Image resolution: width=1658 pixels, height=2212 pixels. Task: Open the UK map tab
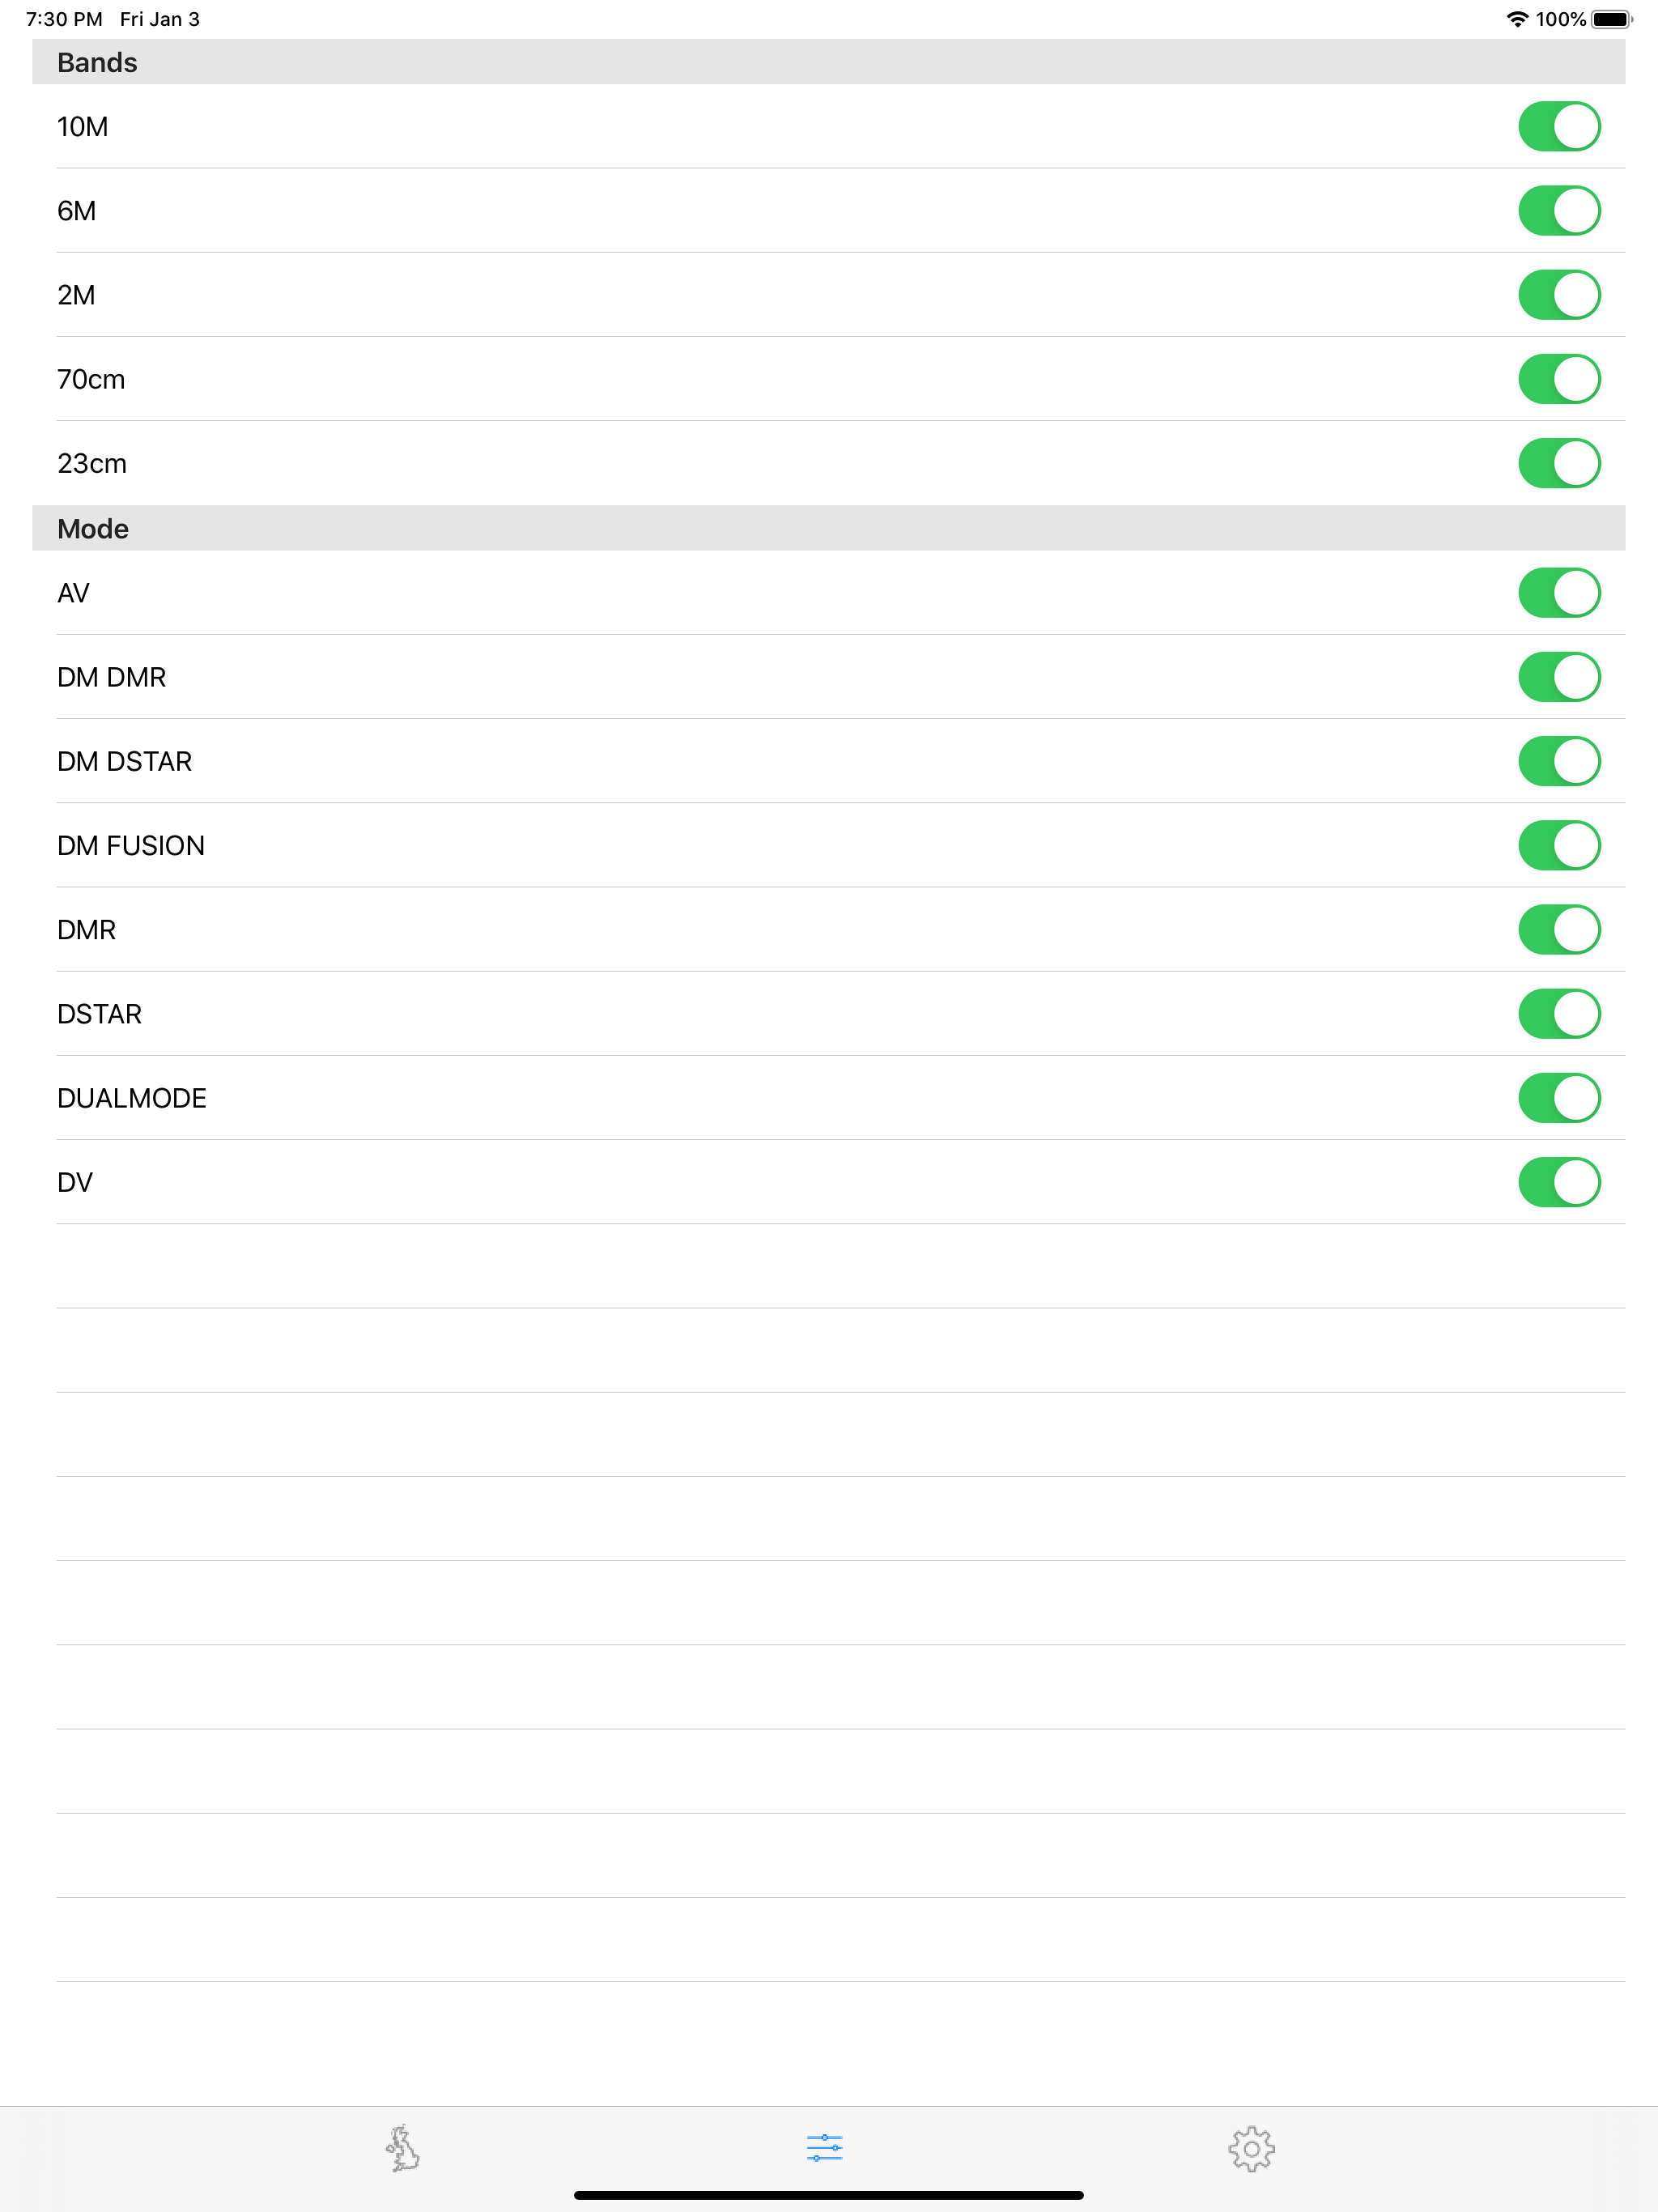[x=403, y=2148]
